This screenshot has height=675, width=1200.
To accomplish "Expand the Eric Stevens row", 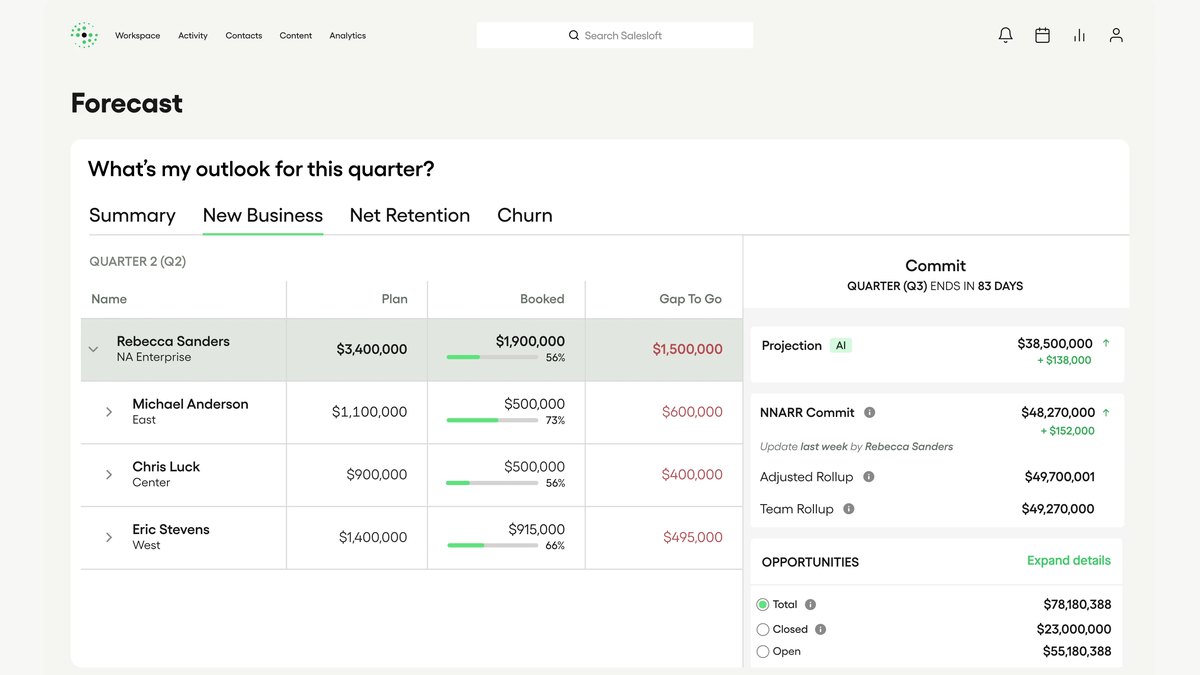I will tap(109, 537).
